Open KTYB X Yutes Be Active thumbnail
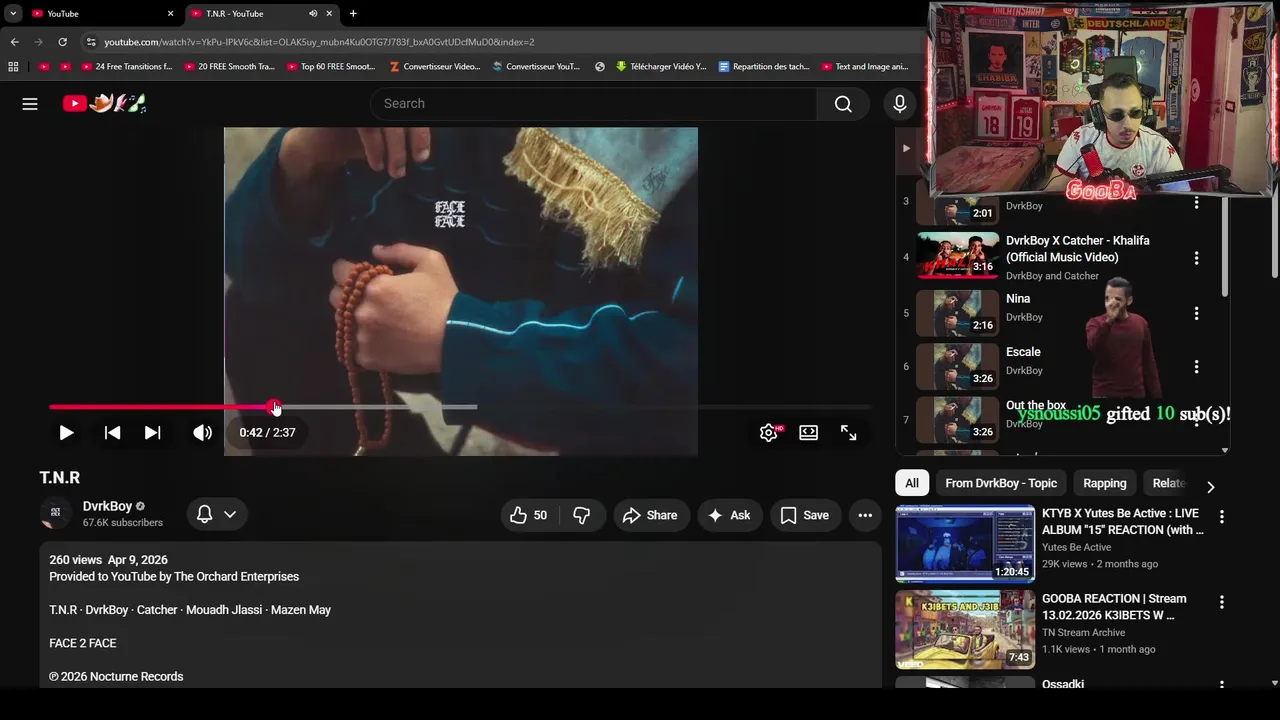This screenshot has width=1280, height=720. tap(965, 543)
